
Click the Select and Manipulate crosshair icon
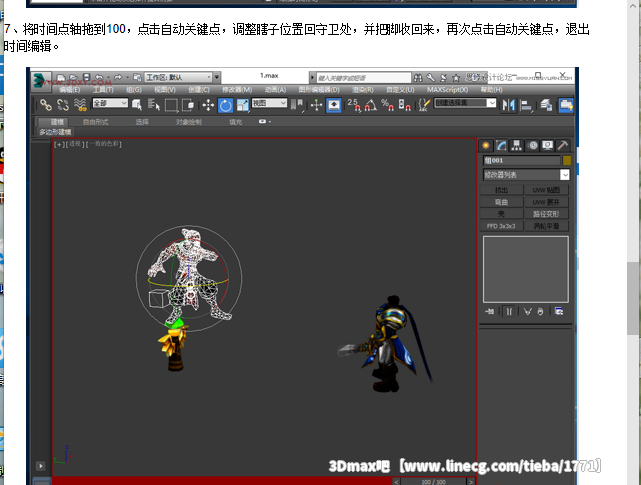(x=316, y=105)
